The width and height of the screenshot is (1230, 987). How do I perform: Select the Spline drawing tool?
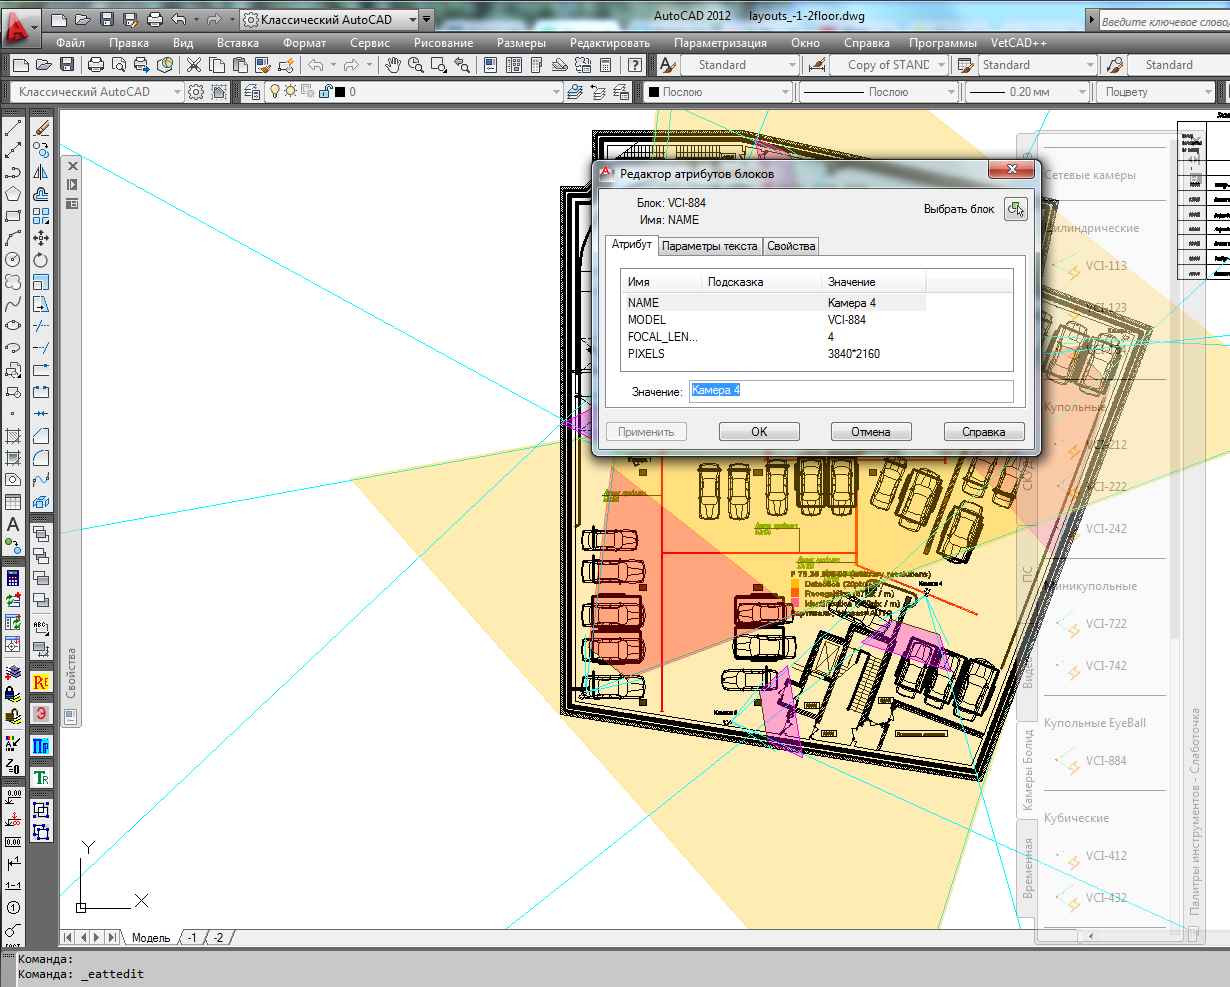13,304
